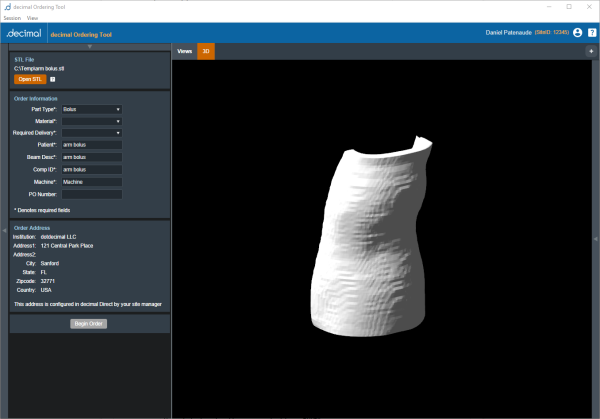The height and width of the screenshot is (419, 600).
Task: Click the 3D bolus model in viewport
Action: [x=370, y=237]
